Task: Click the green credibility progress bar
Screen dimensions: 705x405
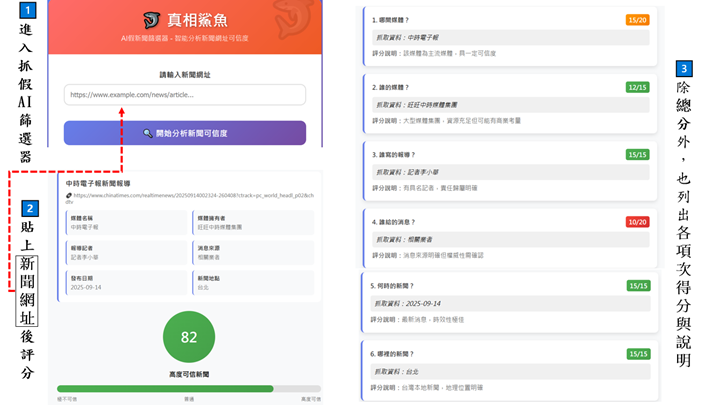Action: coord(165,389)
